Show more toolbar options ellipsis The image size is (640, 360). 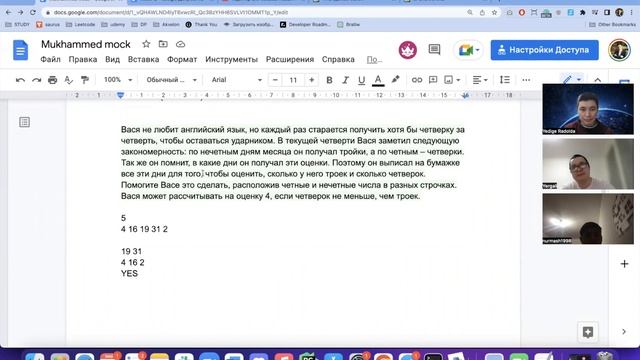[526, 80]
